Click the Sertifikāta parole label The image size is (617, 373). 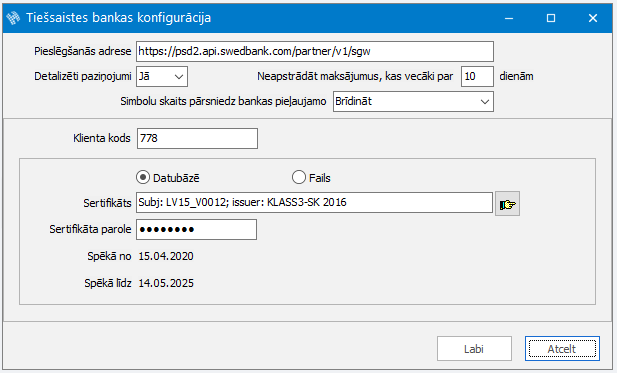click(90, 229)
